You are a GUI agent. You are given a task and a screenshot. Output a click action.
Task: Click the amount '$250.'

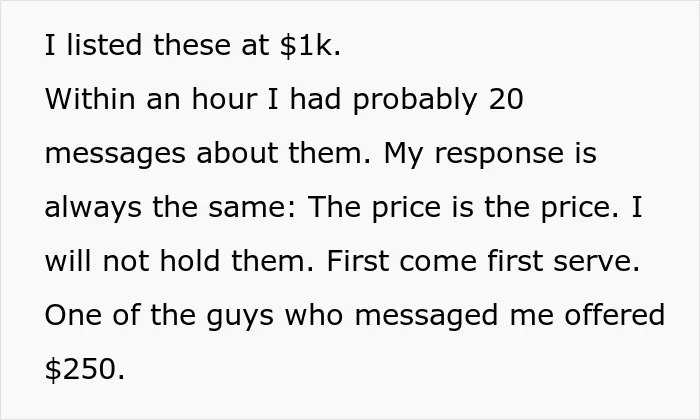[x=85, y=370]
